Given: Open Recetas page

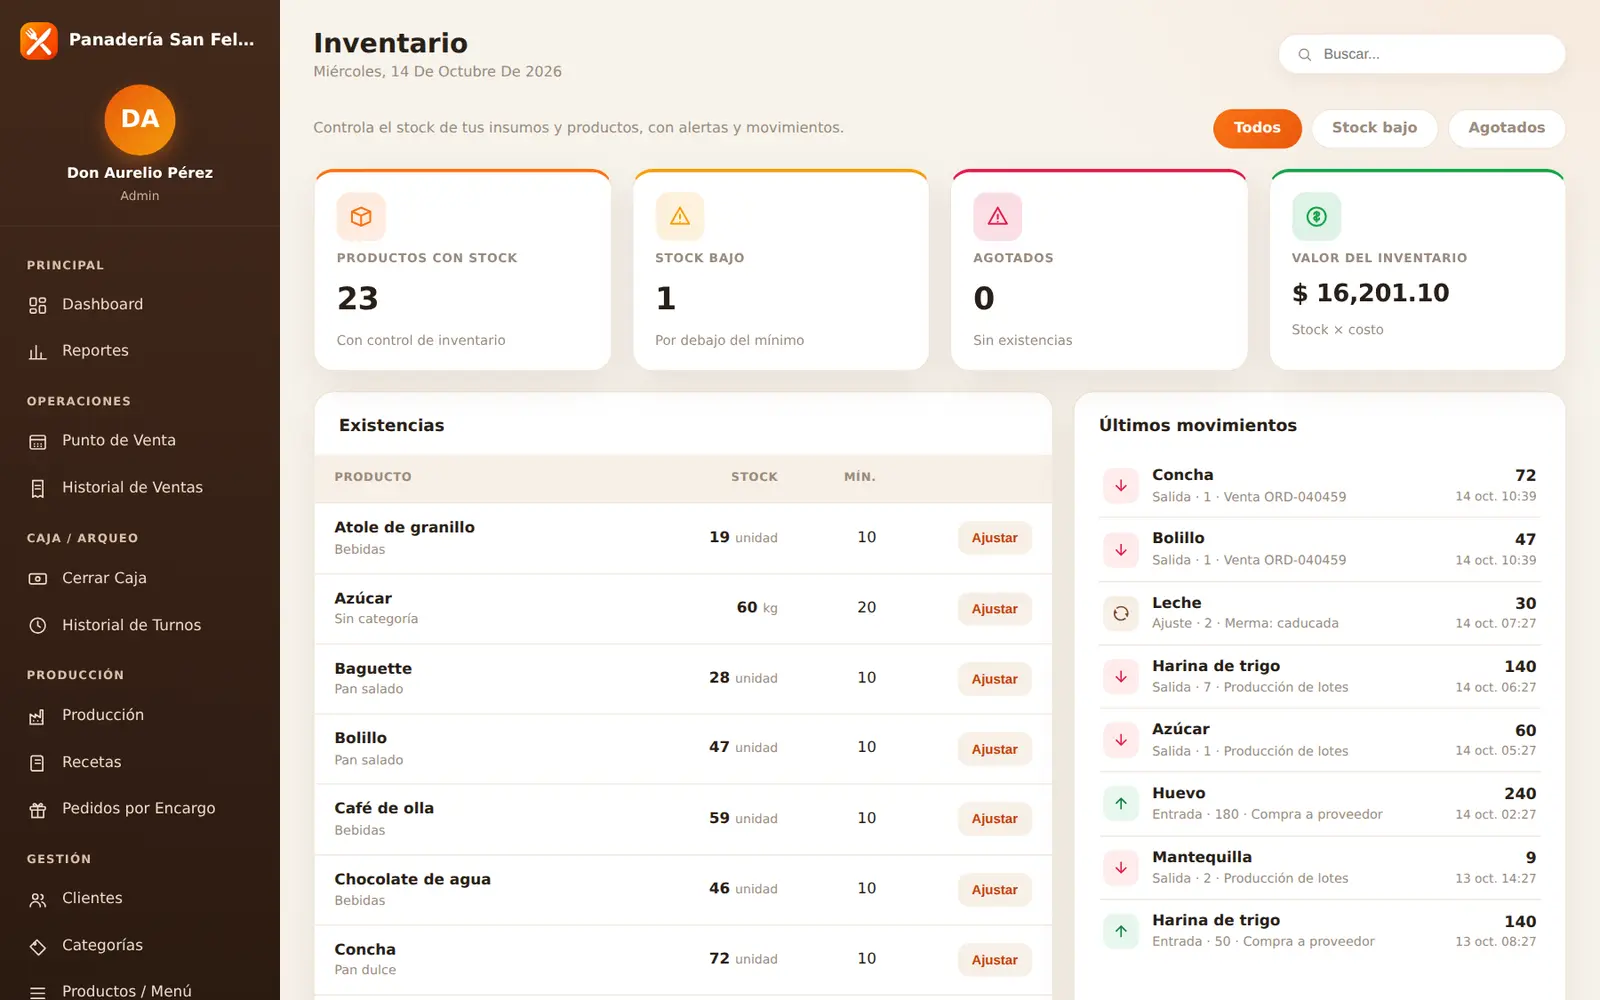Looking at the screenshot, I should pyautogui.click(x=140, y=763).
